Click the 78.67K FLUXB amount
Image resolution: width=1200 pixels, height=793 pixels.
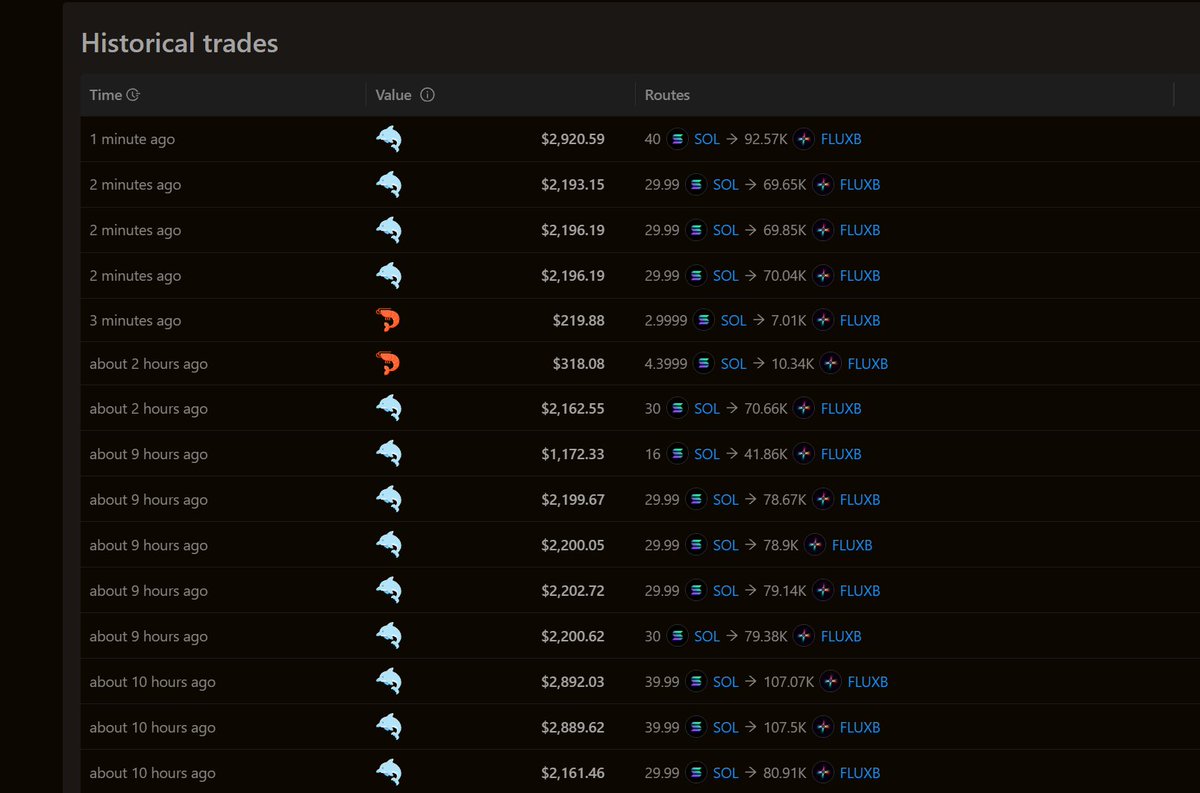785,499
